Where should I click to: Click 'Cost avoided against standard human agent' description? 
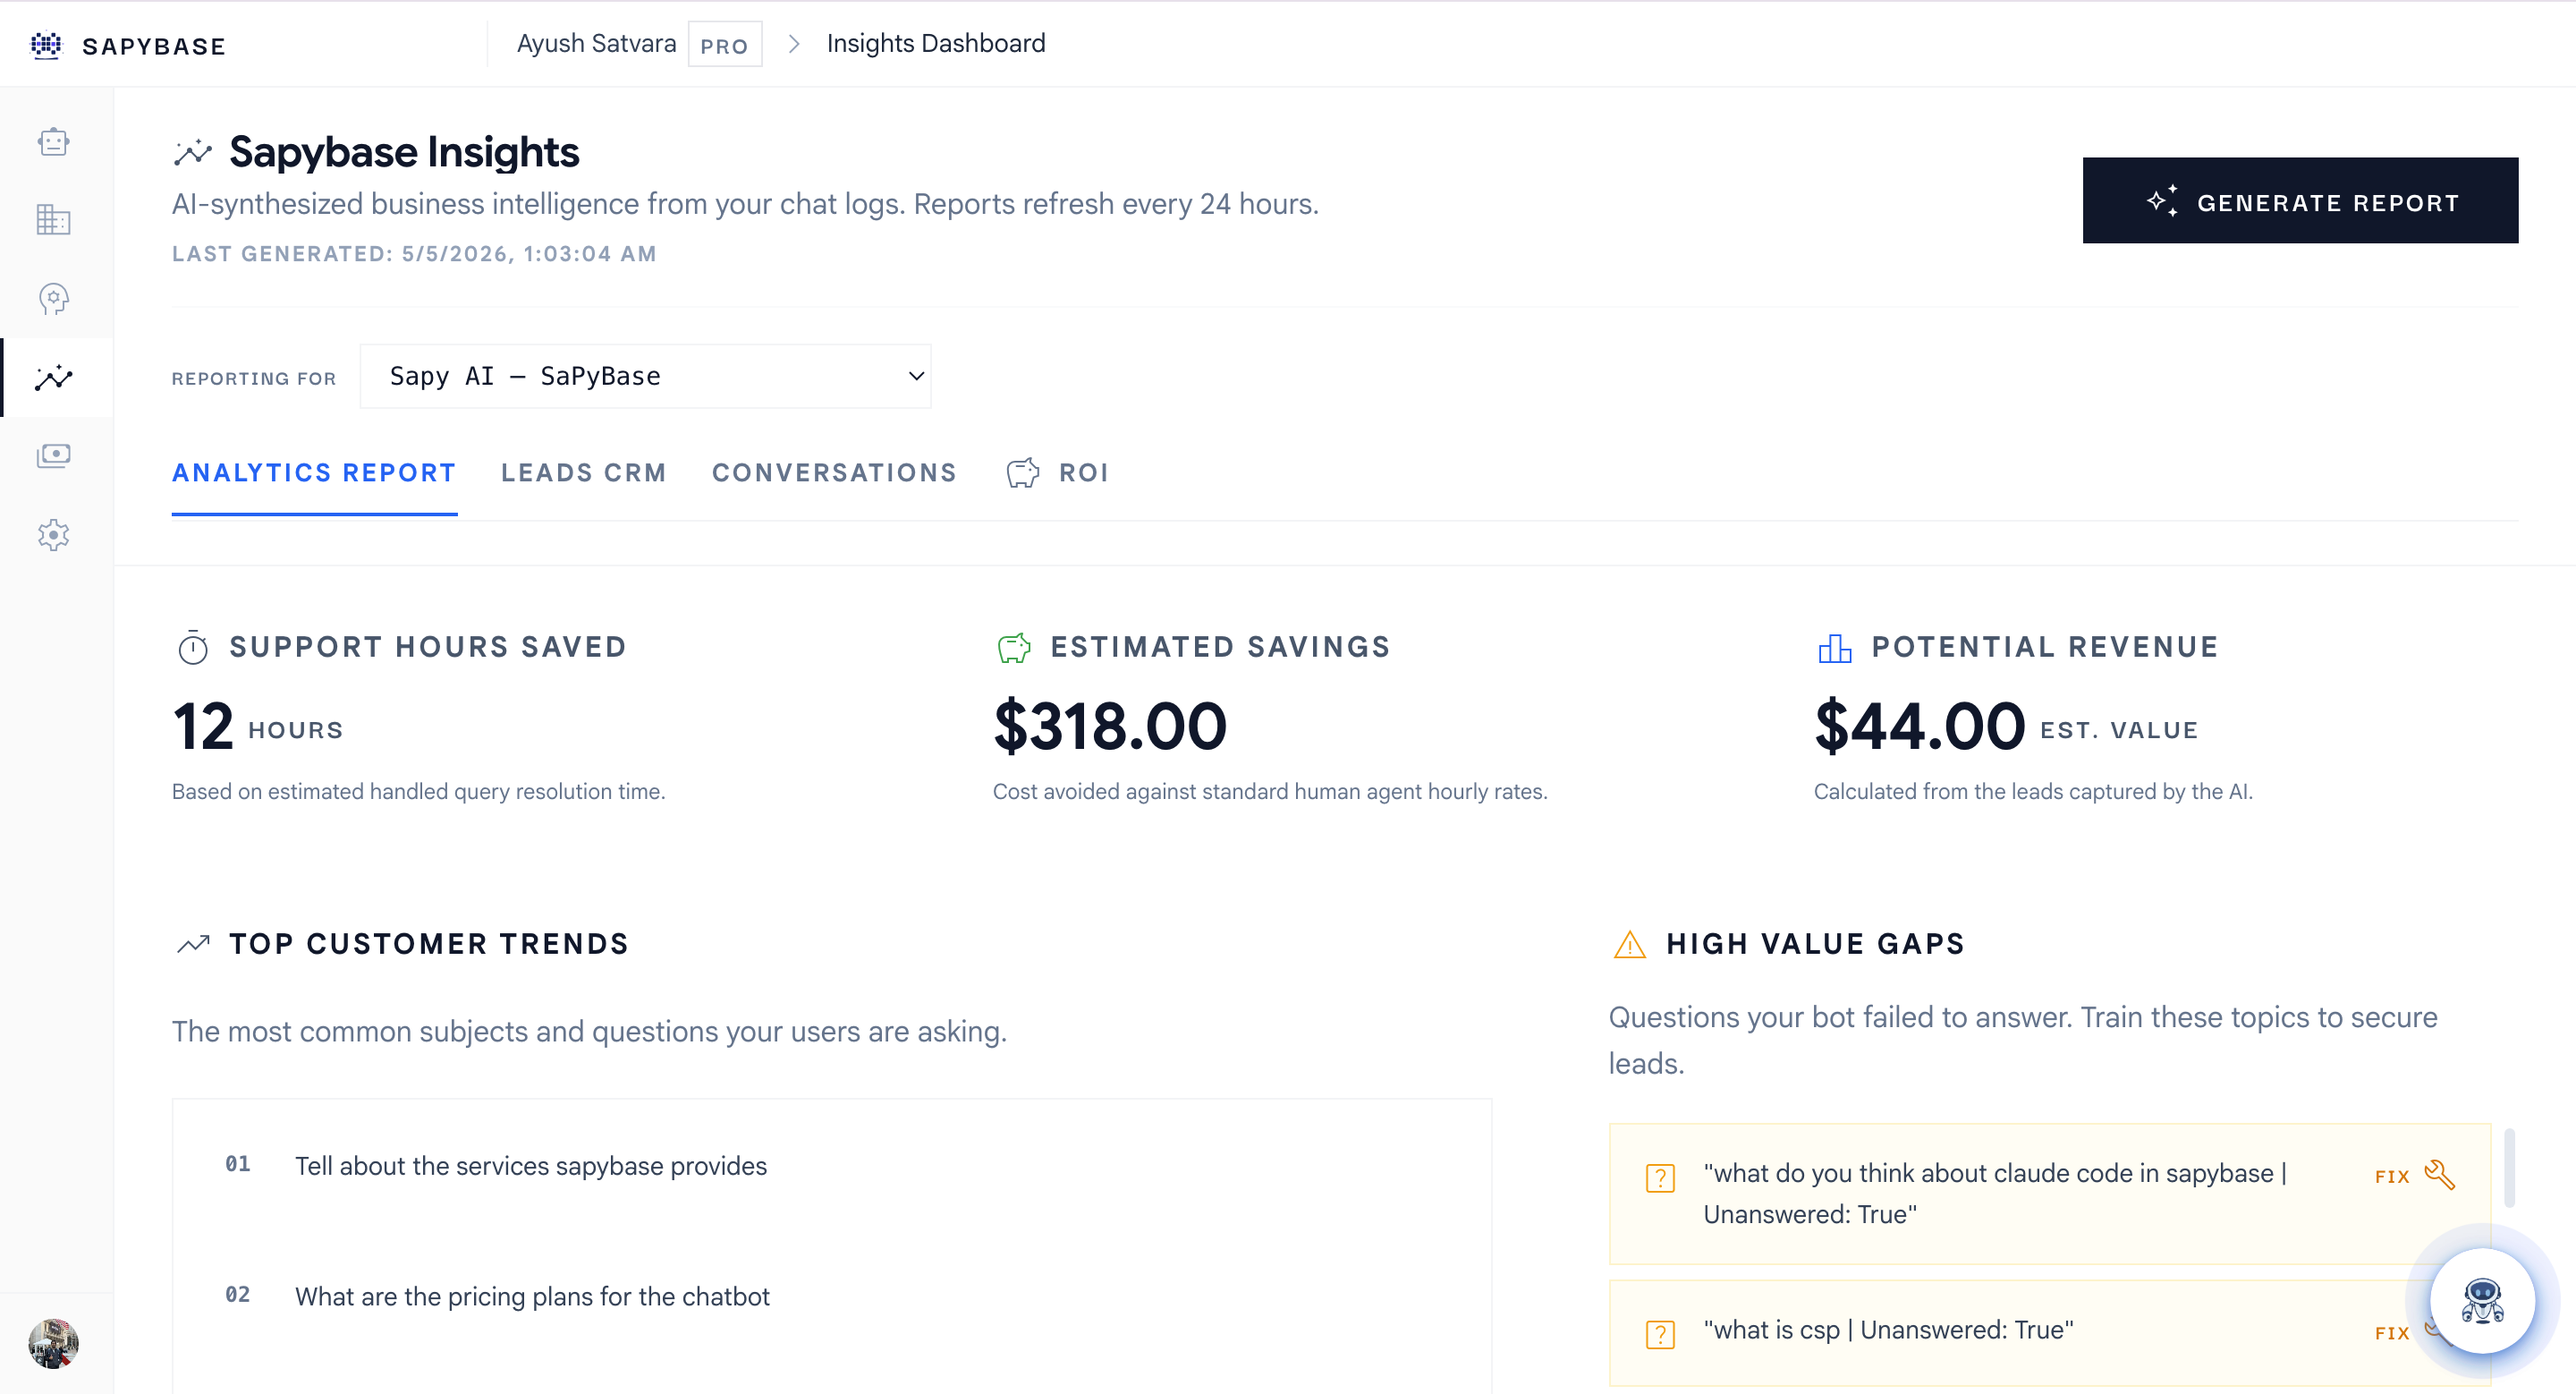1270,791
